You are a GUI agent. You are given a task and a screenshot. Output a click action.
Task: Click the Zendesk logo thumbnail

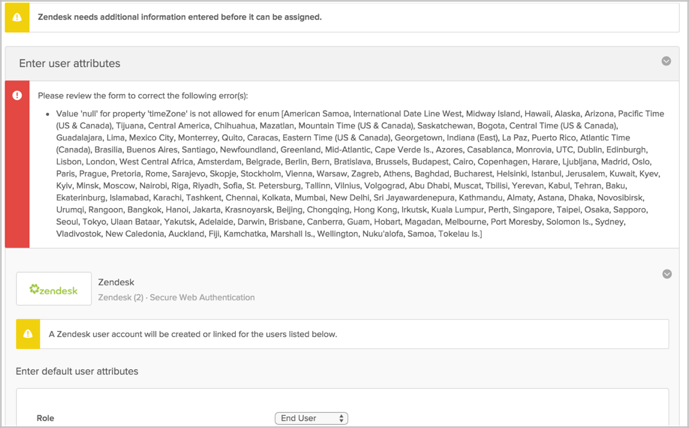54,289
